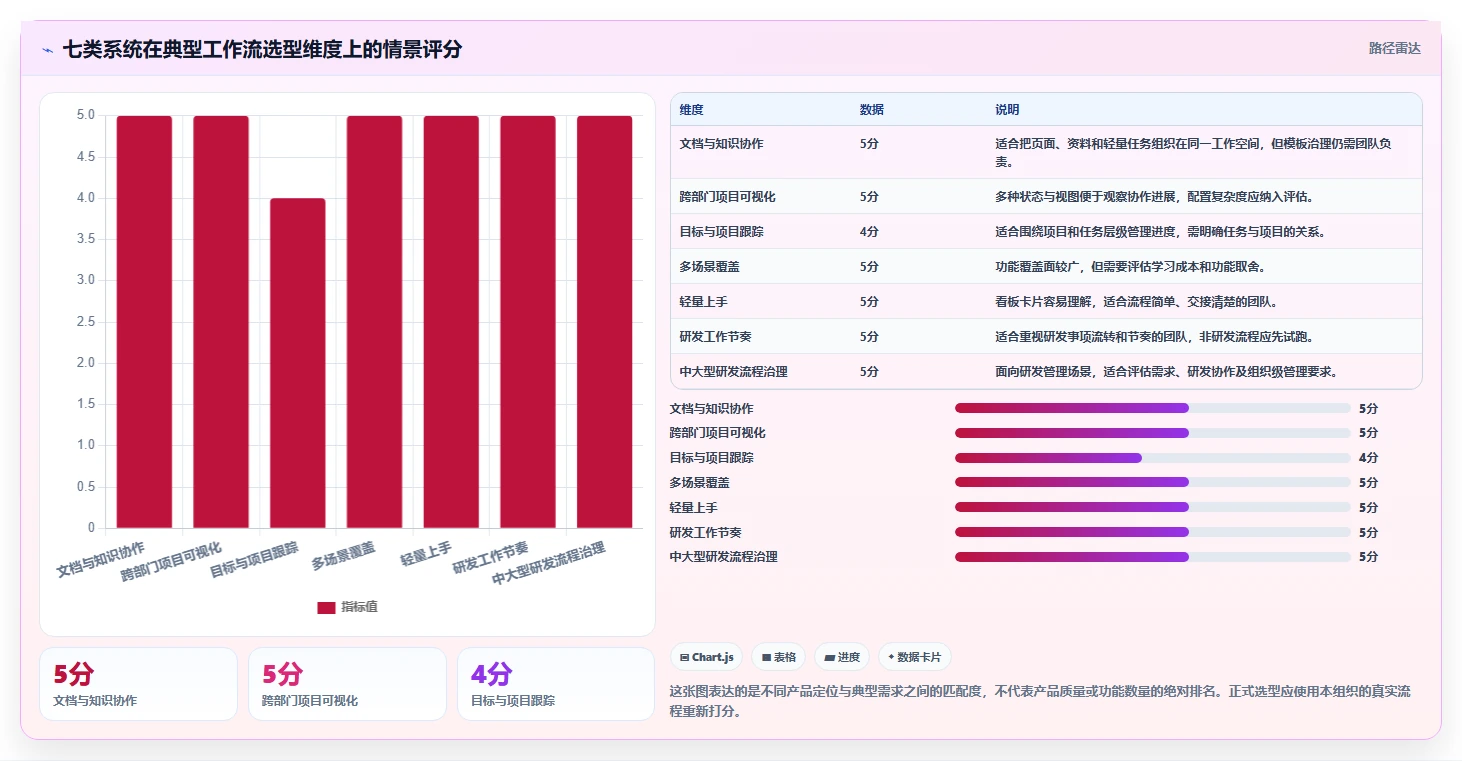The width and height of the screenshot is (1462, 761).
Task: Click the x-axis label 轻量上手
Action: pos(426,554)
